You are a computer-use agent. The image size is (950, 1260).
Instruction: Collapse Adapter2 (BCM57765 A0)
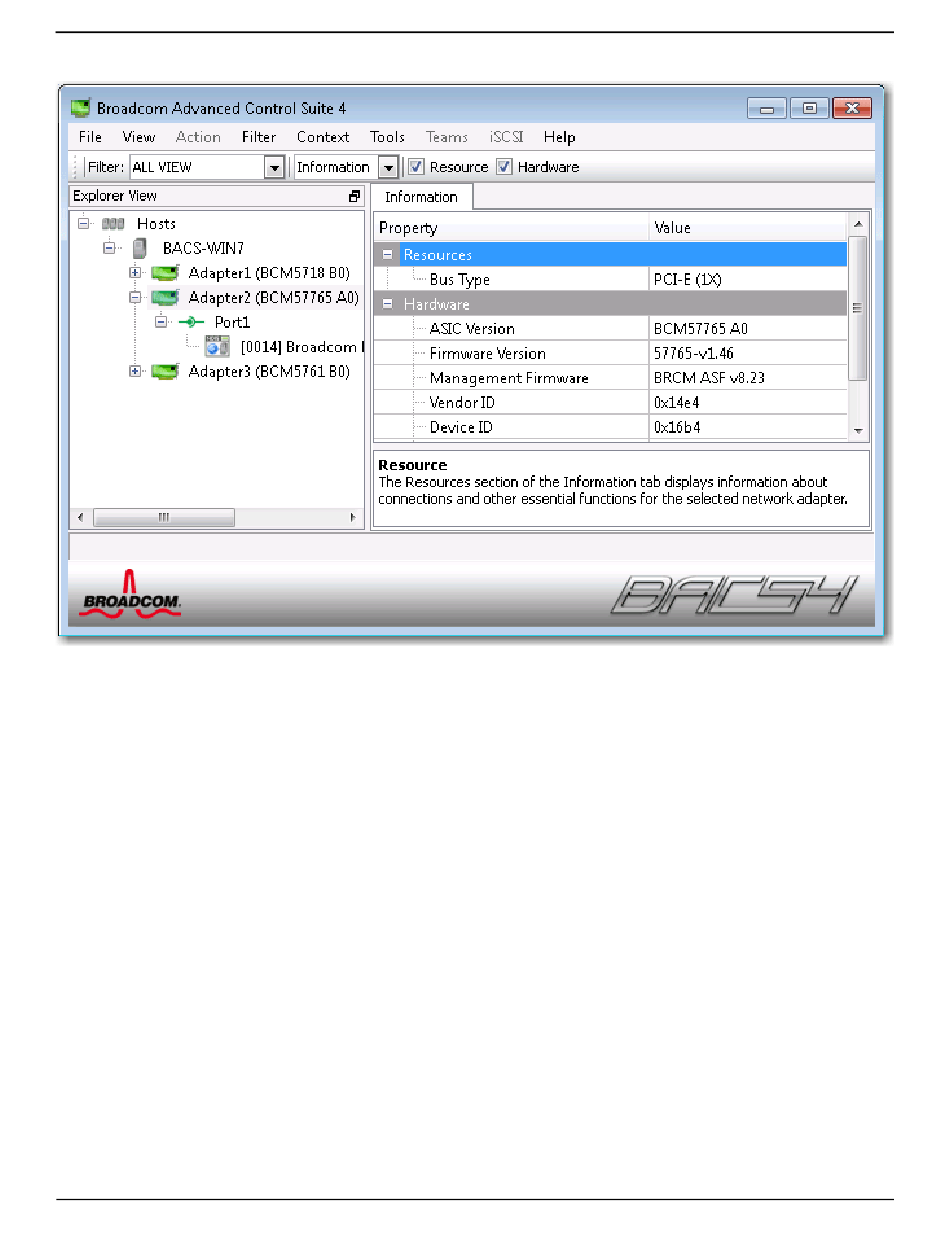click(135, 298)
